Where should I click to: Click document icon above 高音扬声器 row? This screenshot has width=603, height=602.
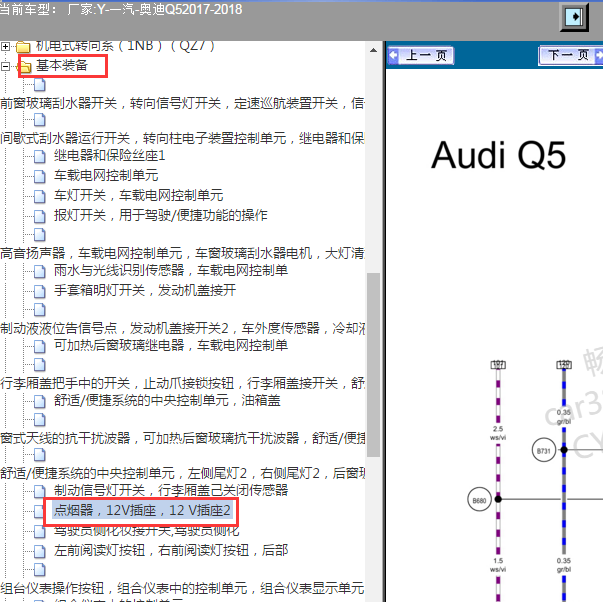39,235
